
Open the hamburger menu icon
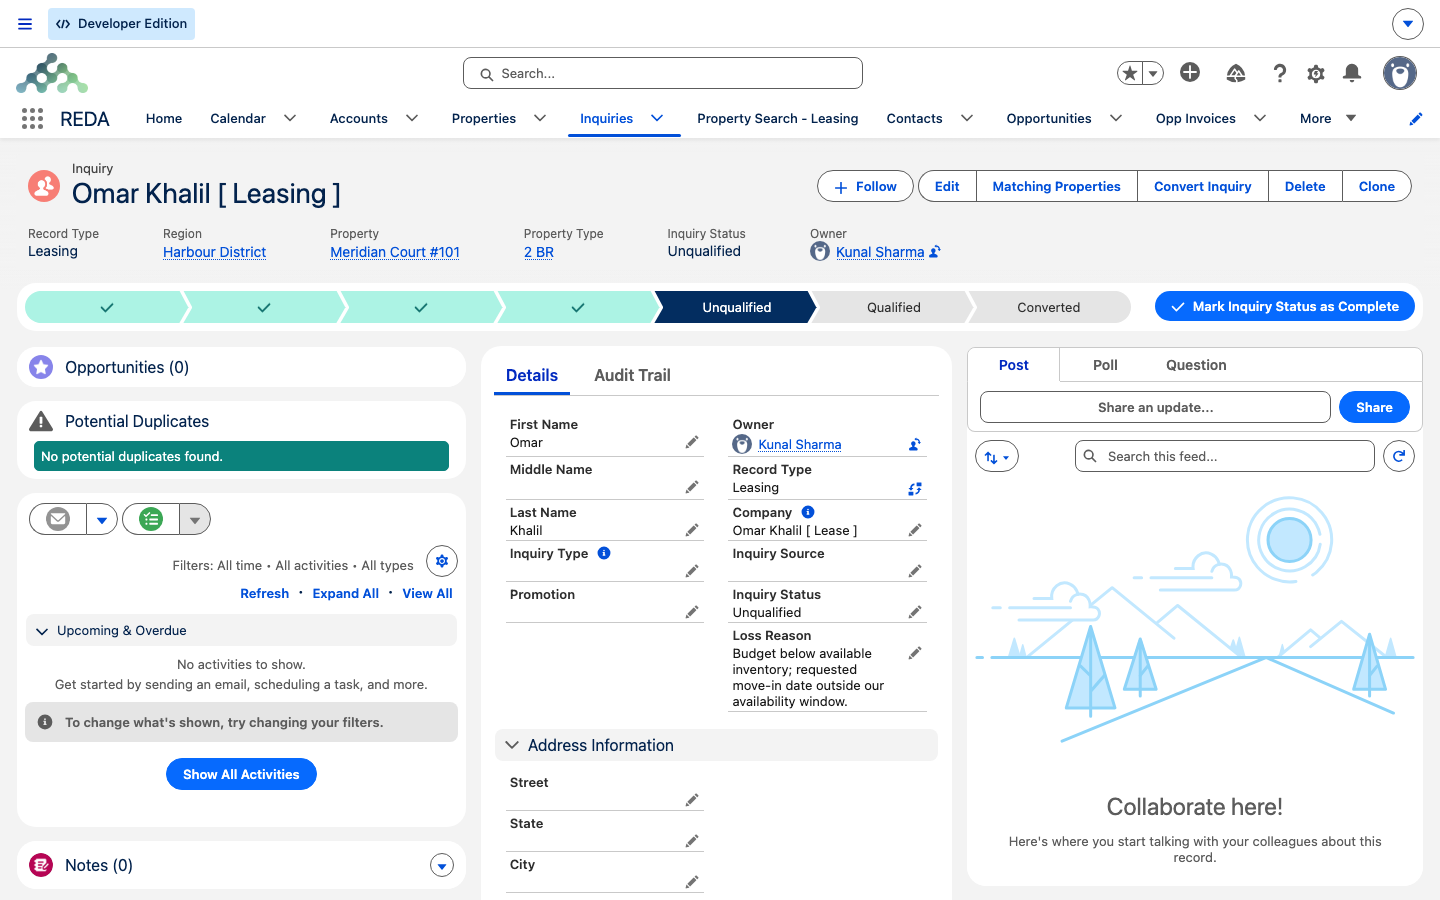(25, 24)
